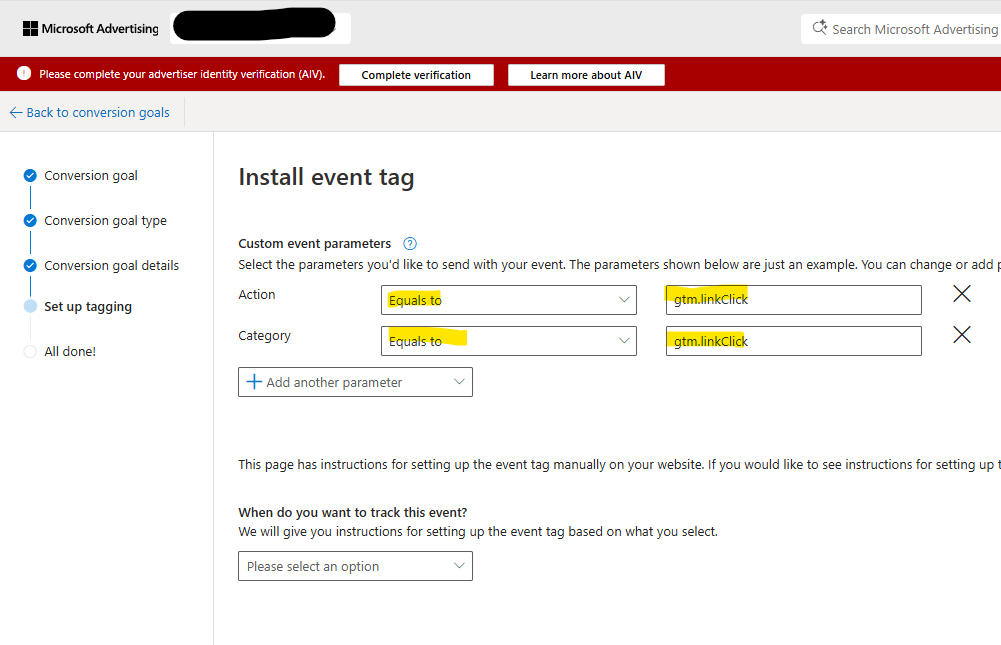Expand the Add another parameter dropdown
Viewport: 1001px width, 645px height.
point(355,382)
